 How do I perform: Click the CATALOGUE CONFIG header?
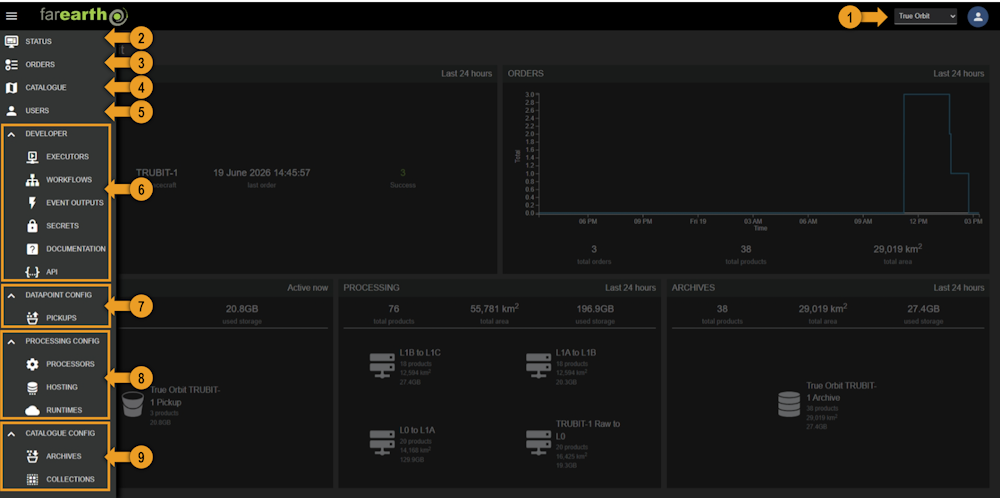coord(61,433)
